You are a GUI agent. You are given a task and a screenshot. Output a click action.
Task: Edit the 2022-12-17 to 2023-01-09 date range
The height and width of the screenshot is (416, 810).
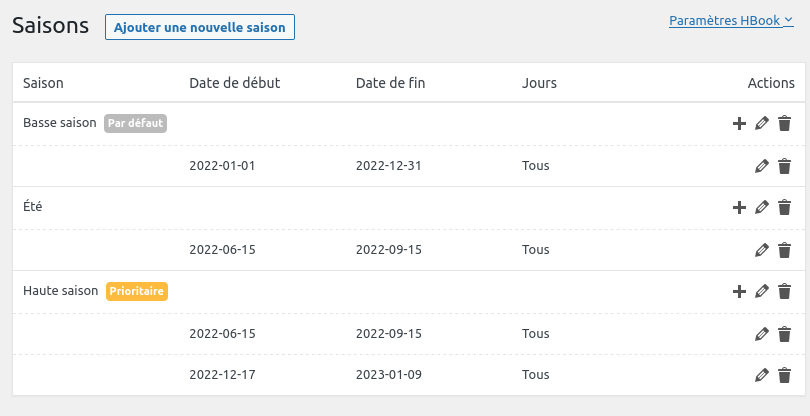click(762, 375)
